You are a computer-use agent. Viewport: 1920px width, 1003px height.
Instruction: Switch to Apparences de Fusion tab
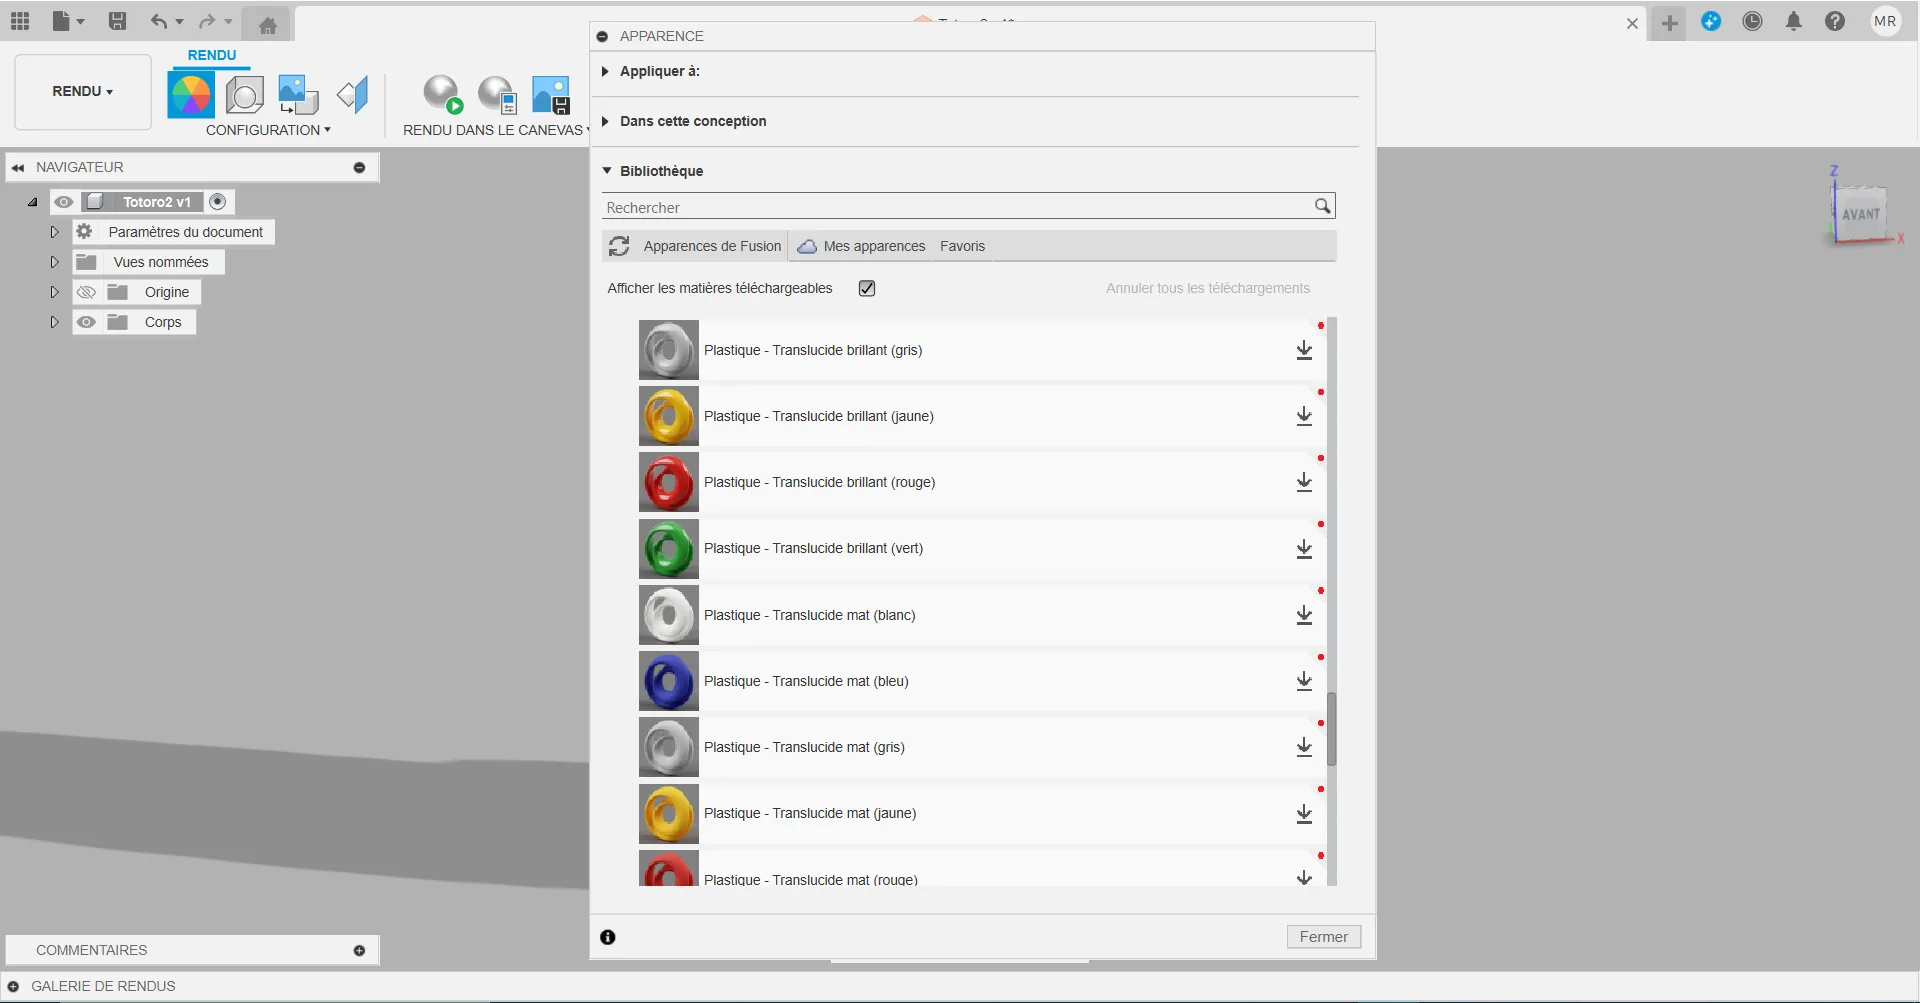click(x=712, y=246)
